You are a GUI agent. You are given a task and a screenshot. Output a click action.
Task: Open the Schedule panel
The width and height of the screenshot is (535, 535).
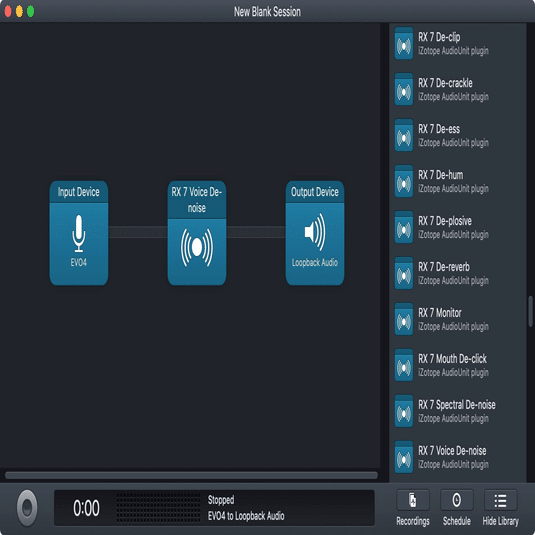point(457,508)
